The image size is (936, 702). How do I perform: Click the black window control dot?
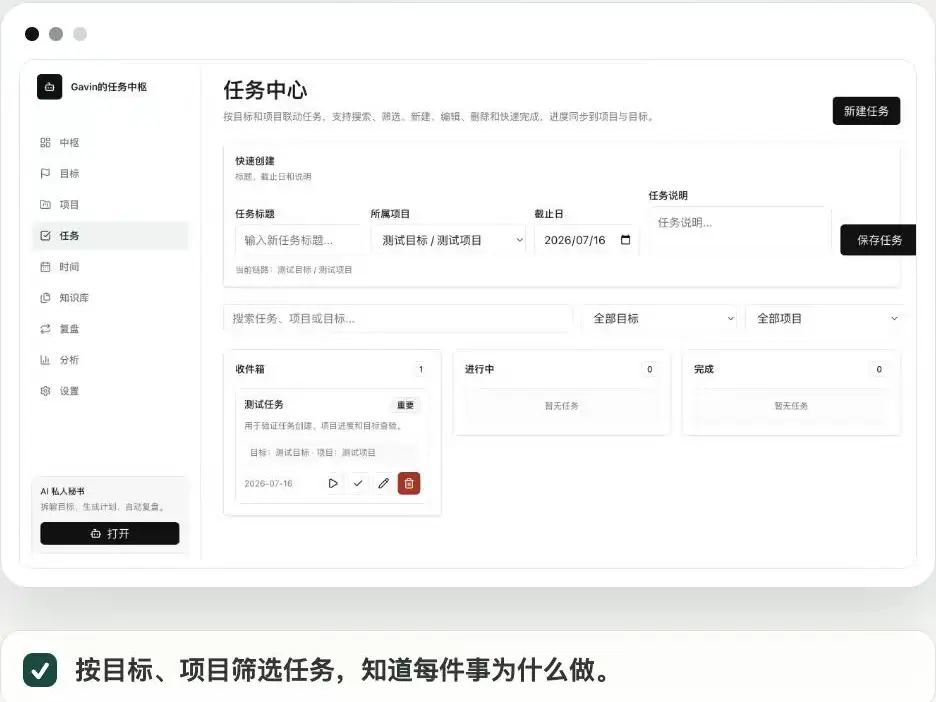coord(32,34)
